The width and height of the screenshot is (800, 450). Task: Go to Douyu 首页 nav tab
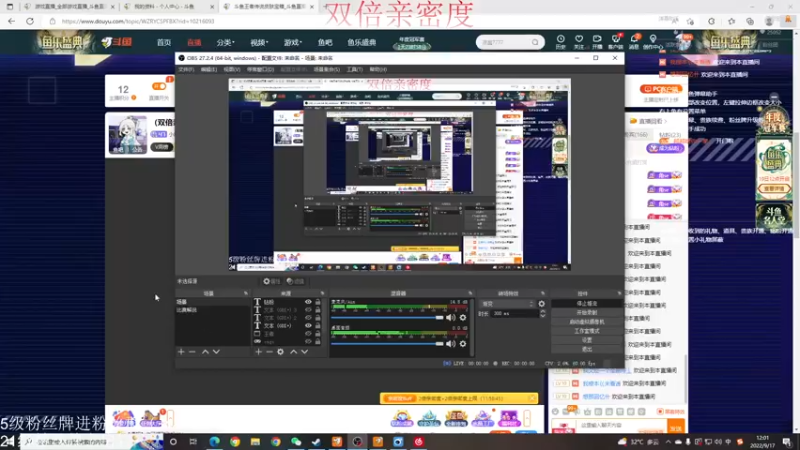tap(164, 42)
